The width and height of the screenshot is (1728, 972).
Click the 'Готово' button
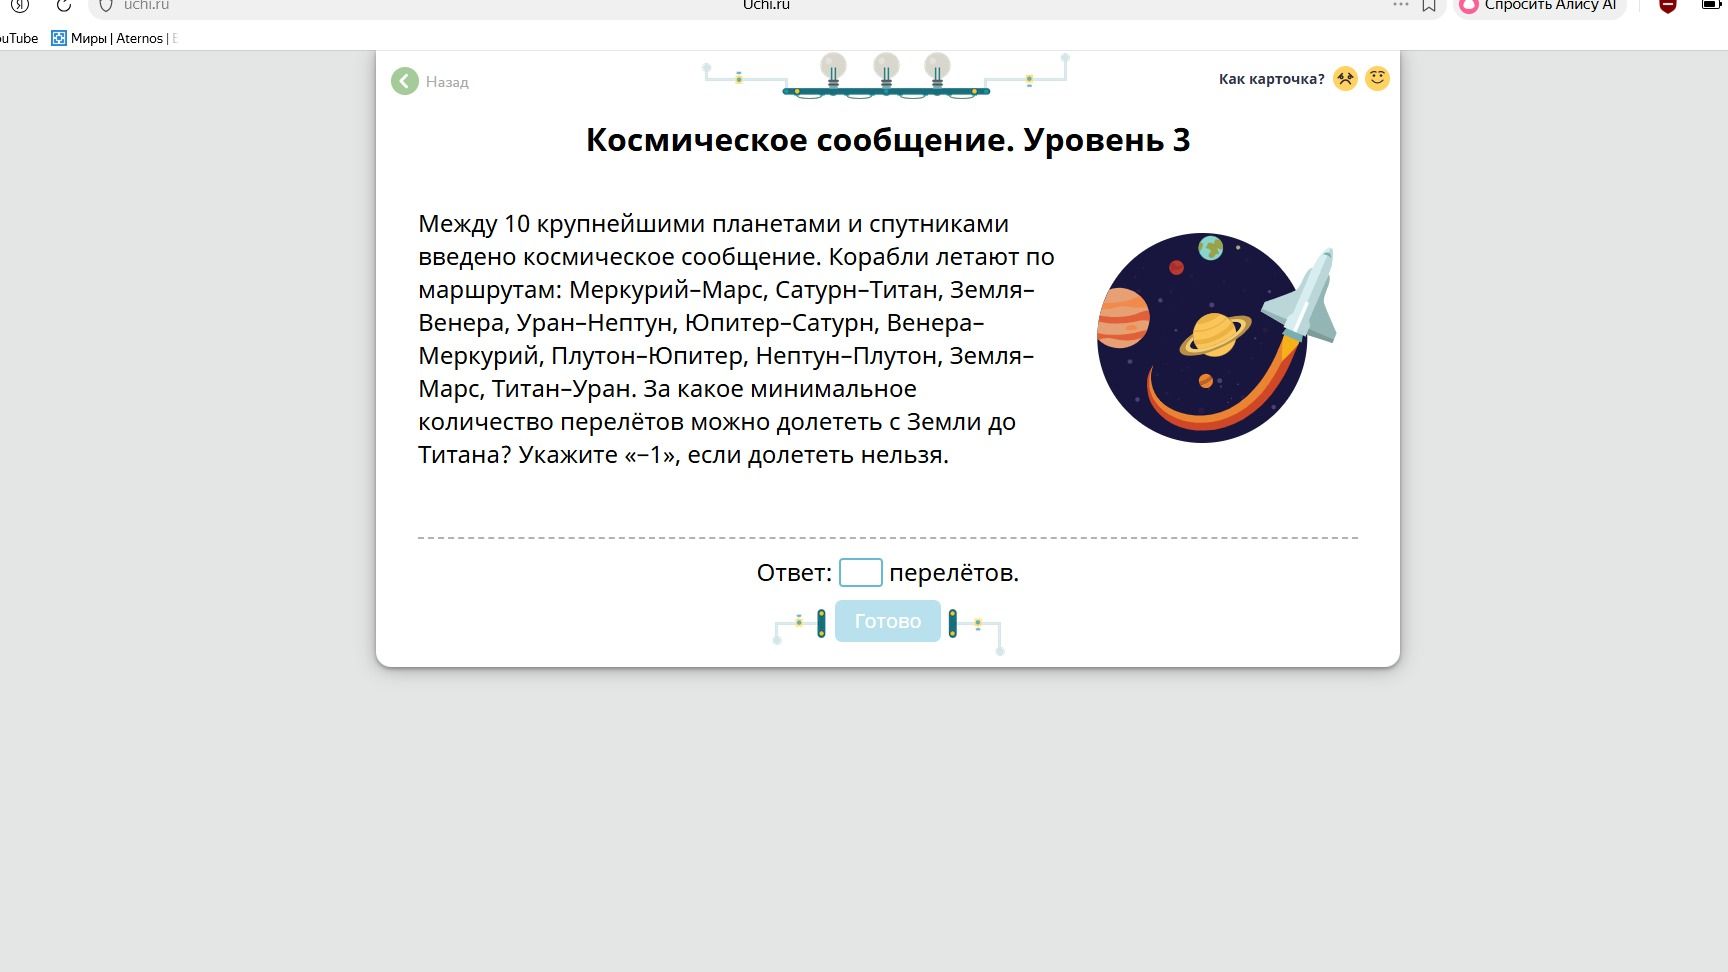pos(888,621)
